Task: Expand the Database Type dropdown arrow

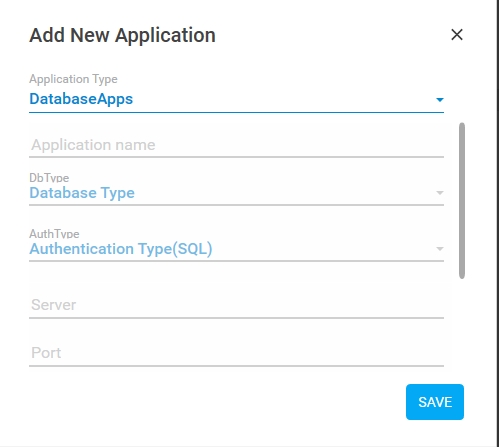Action: click(x=440, y=193)
